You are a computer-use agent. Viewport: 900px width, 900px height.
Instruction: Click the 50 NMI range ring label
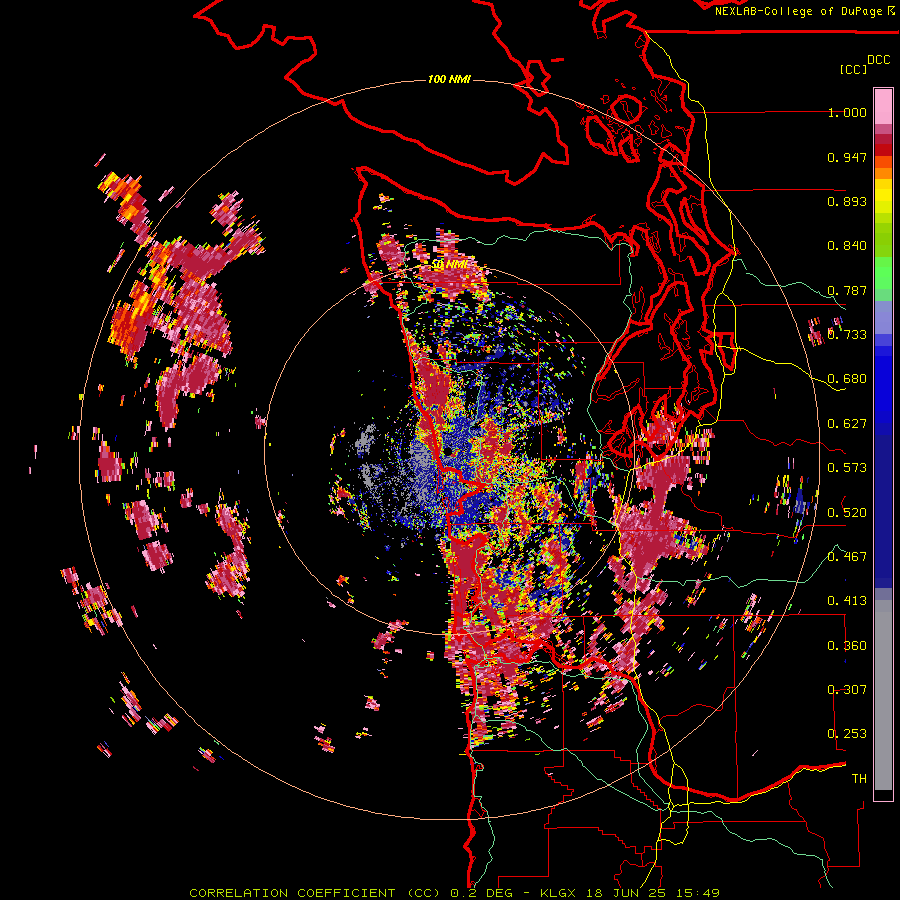449,265
